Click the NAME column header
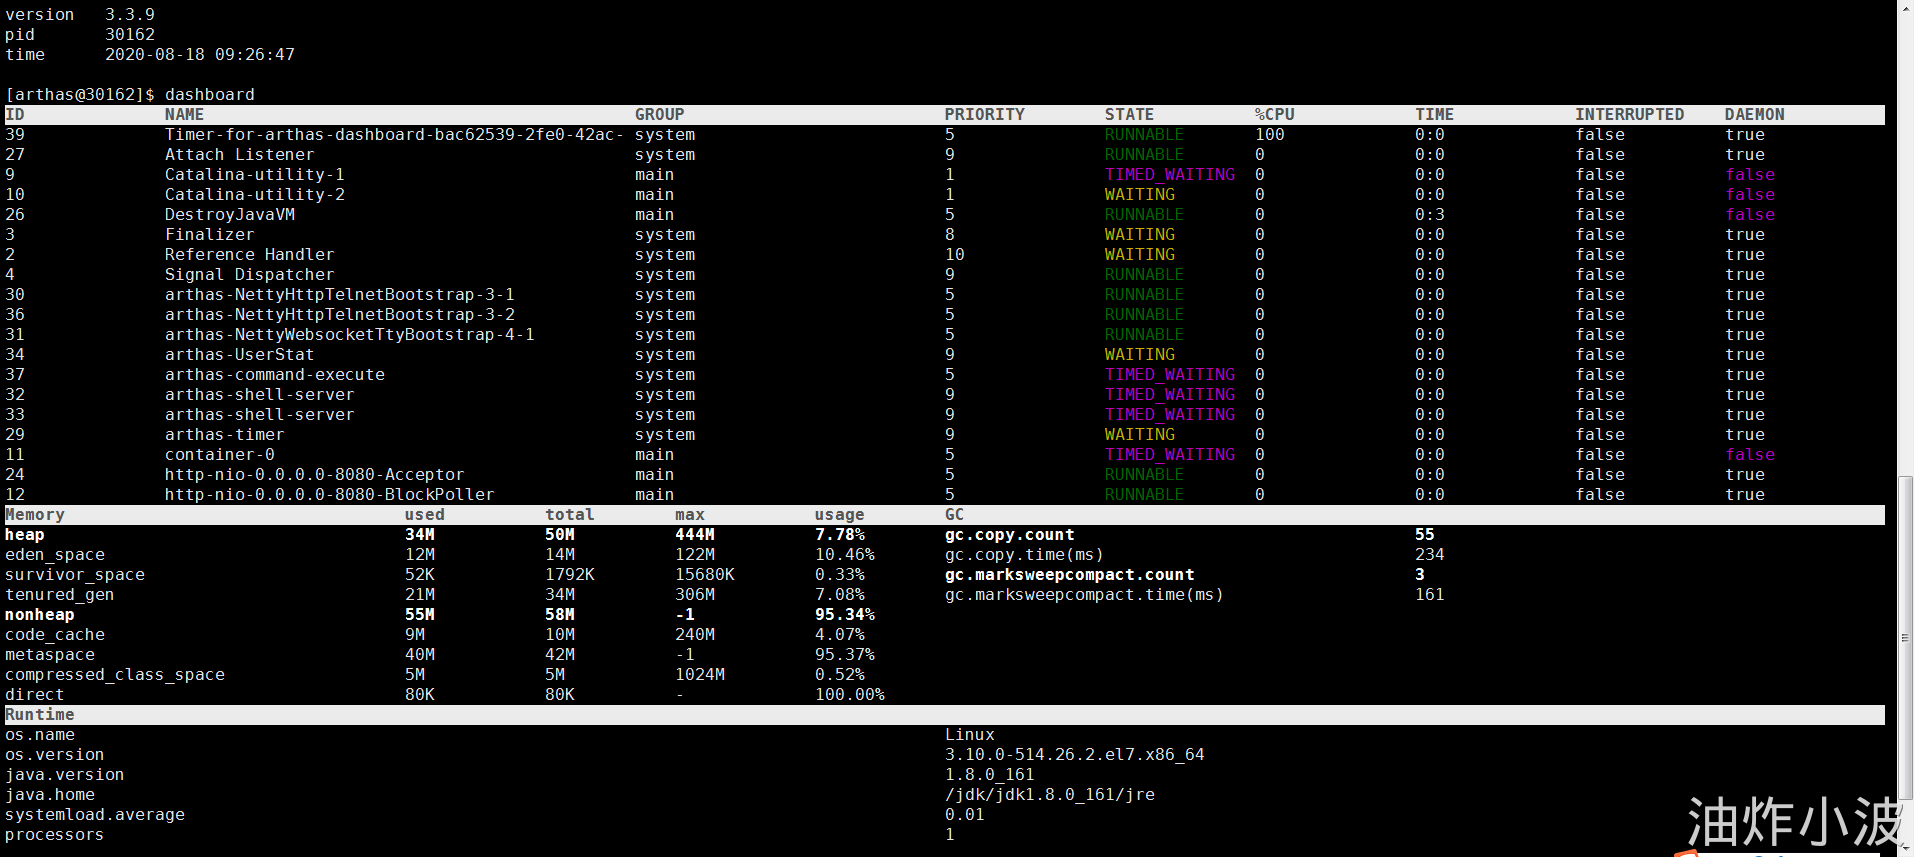 click(x=185, y=115)
